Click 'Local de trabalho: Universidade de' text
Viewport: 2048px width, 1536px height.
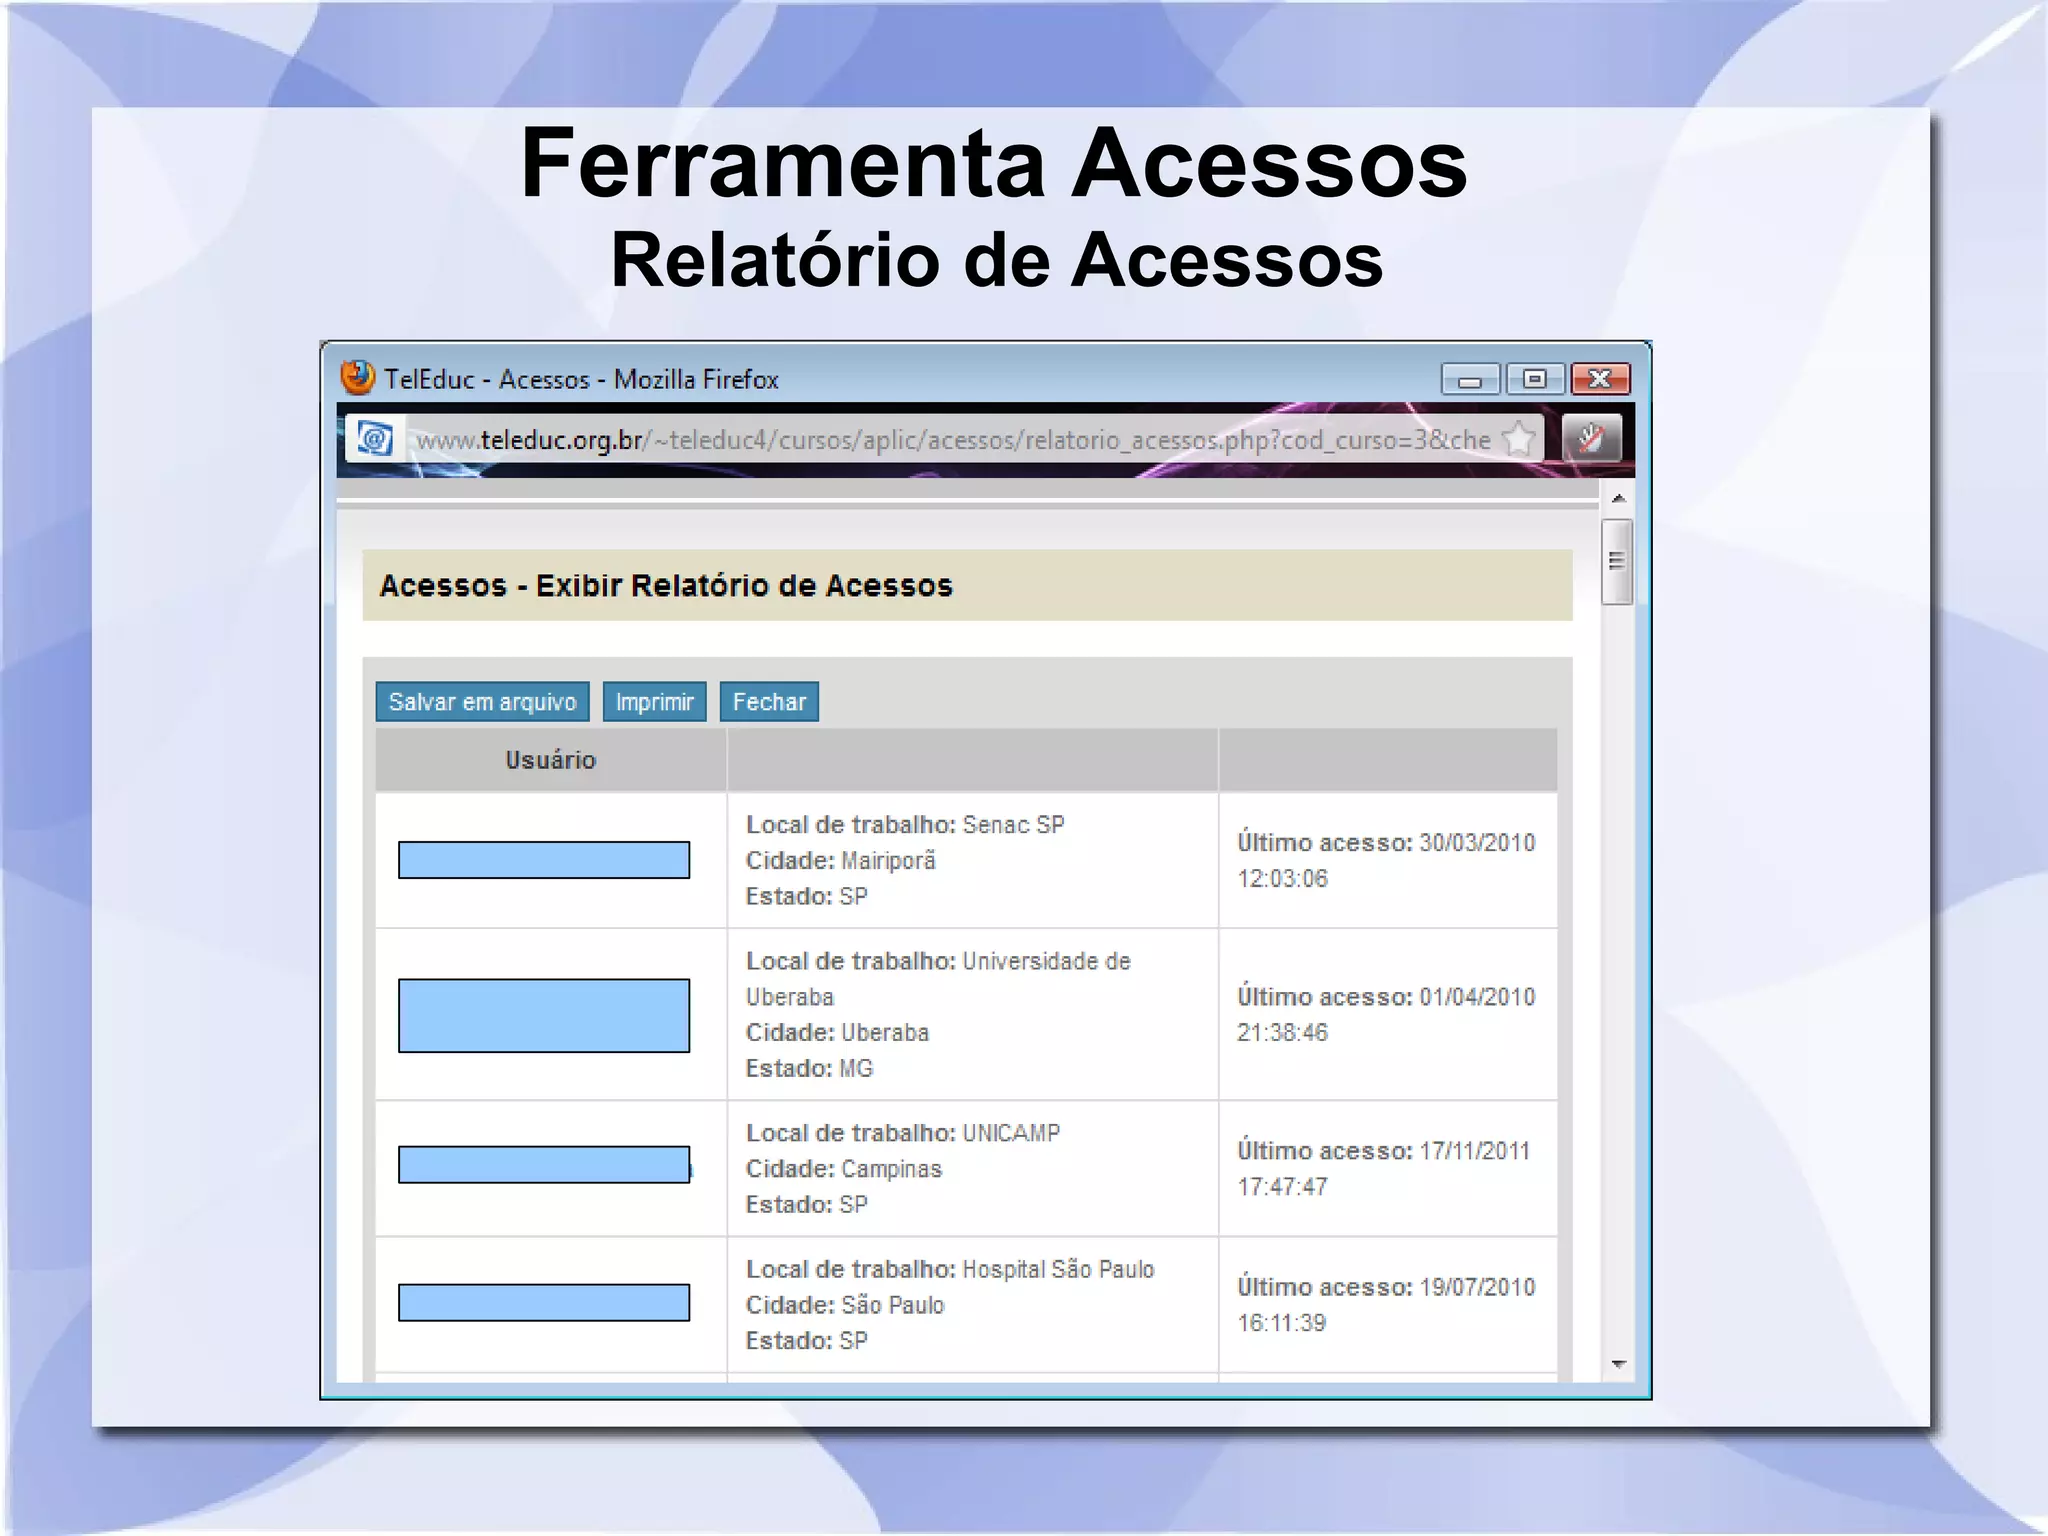[938, 961]
